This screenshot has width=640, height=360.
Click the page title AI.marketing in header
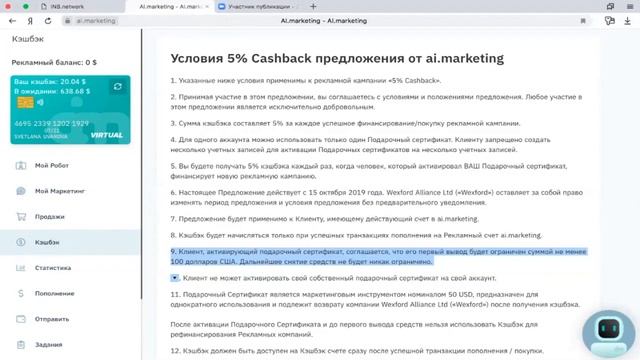point(324,21)
